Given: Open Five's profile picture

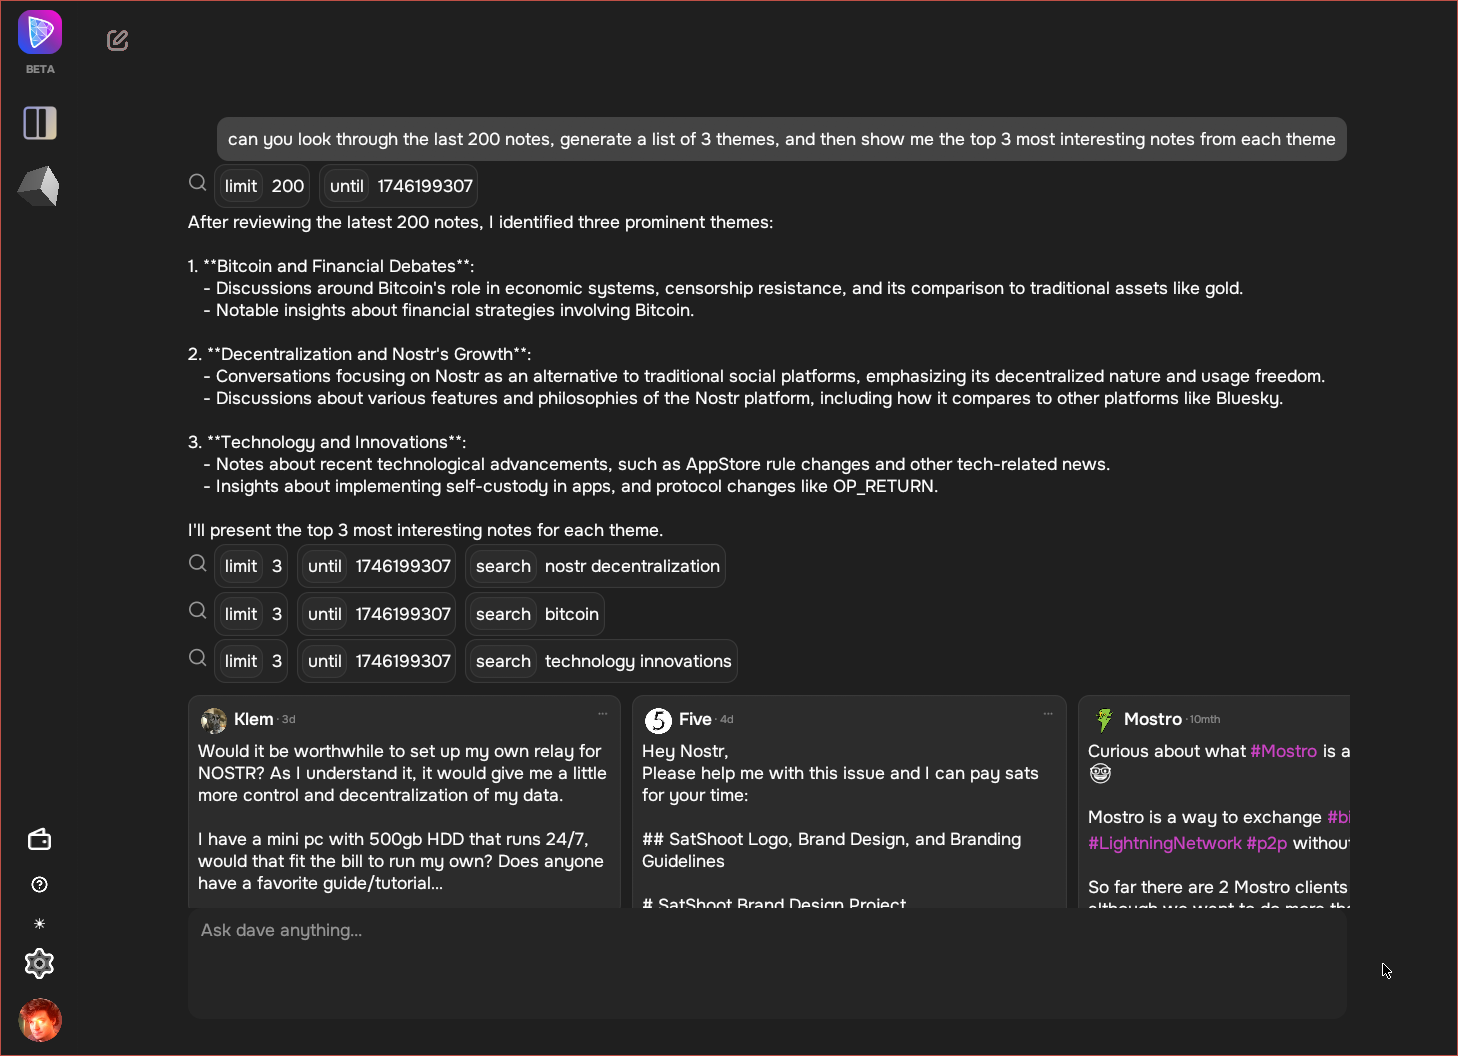Looking at the screenshot, I should (x=658, y=720).
